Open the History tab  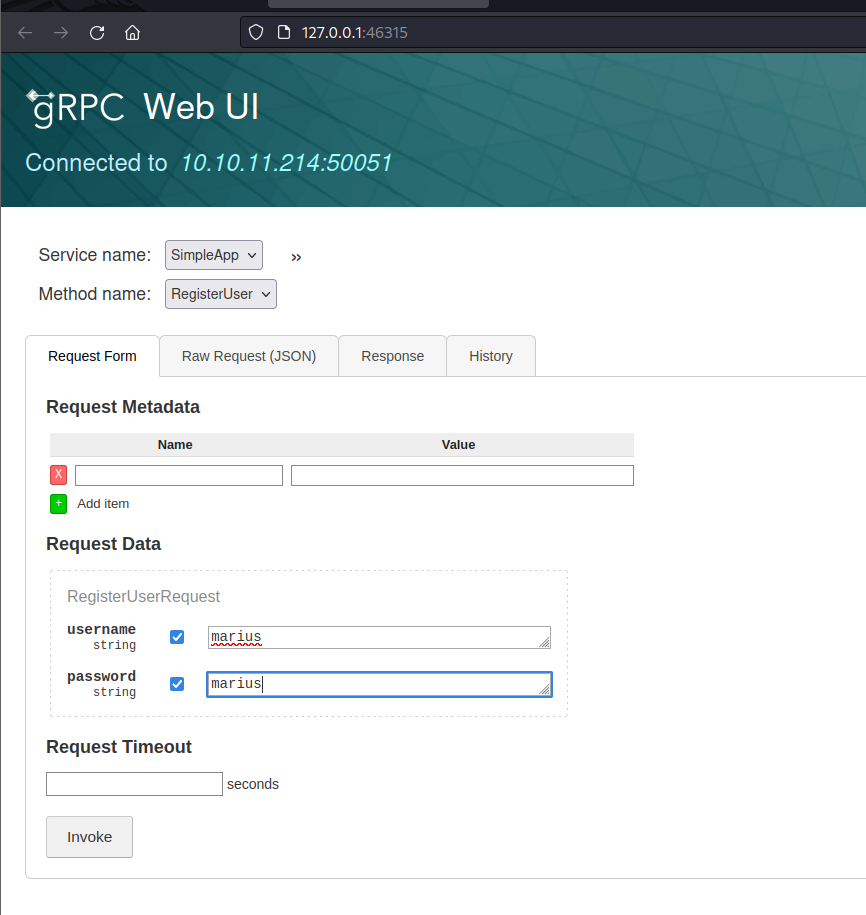point(491,356)
